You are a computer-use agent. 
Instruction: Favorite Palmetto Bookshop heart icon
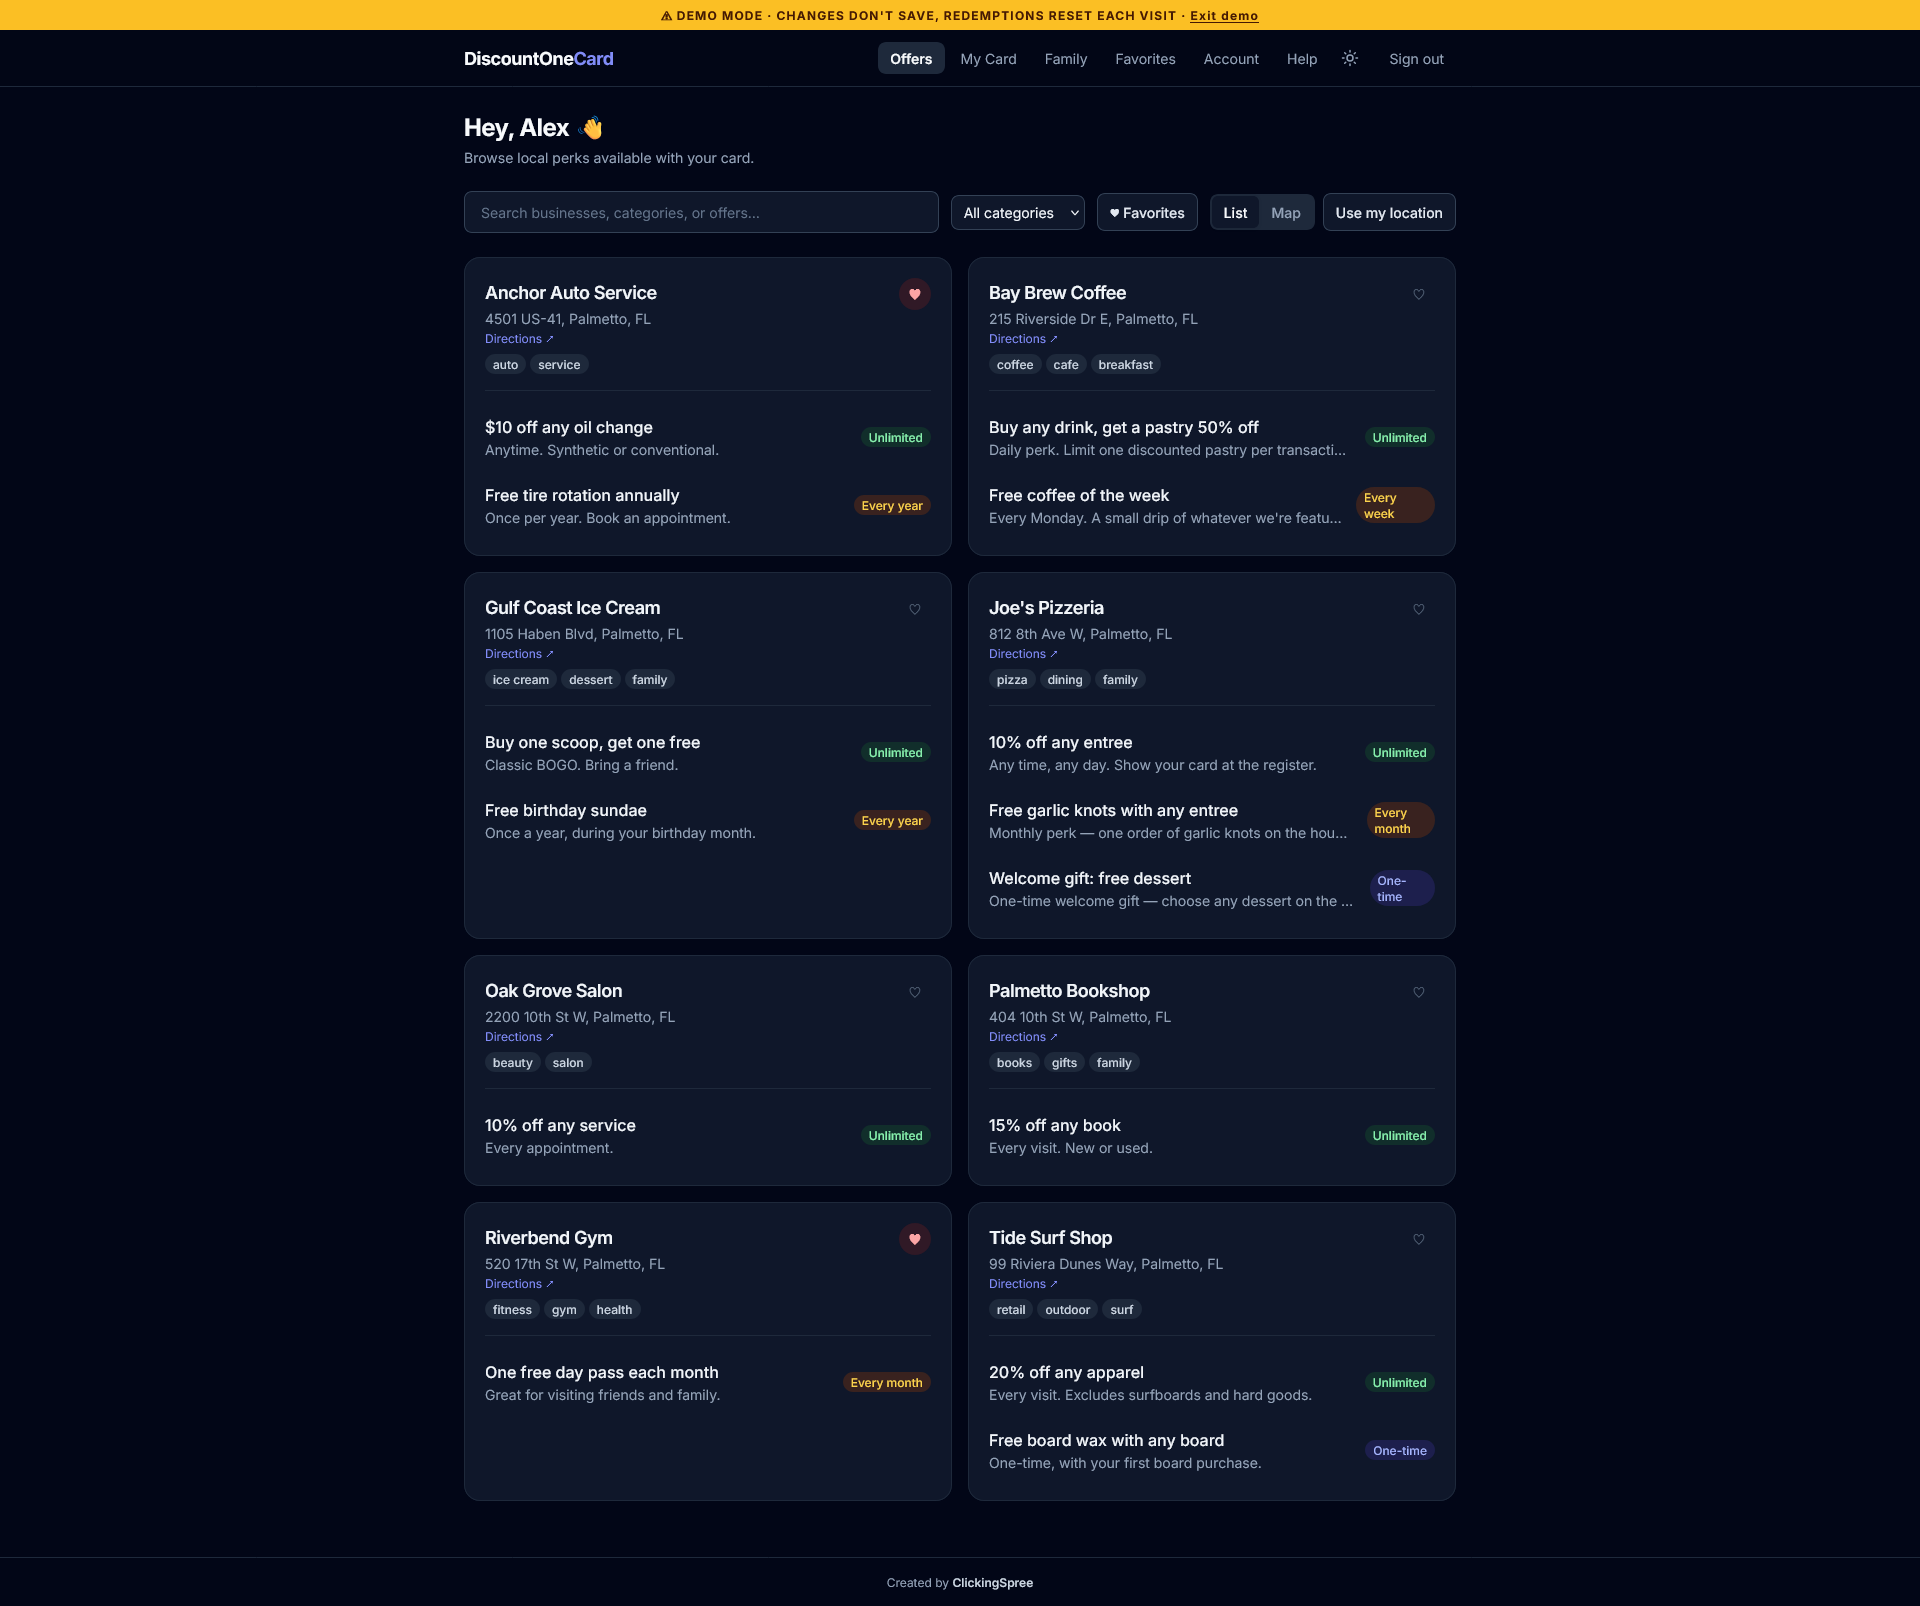(x=1419, y=992)
